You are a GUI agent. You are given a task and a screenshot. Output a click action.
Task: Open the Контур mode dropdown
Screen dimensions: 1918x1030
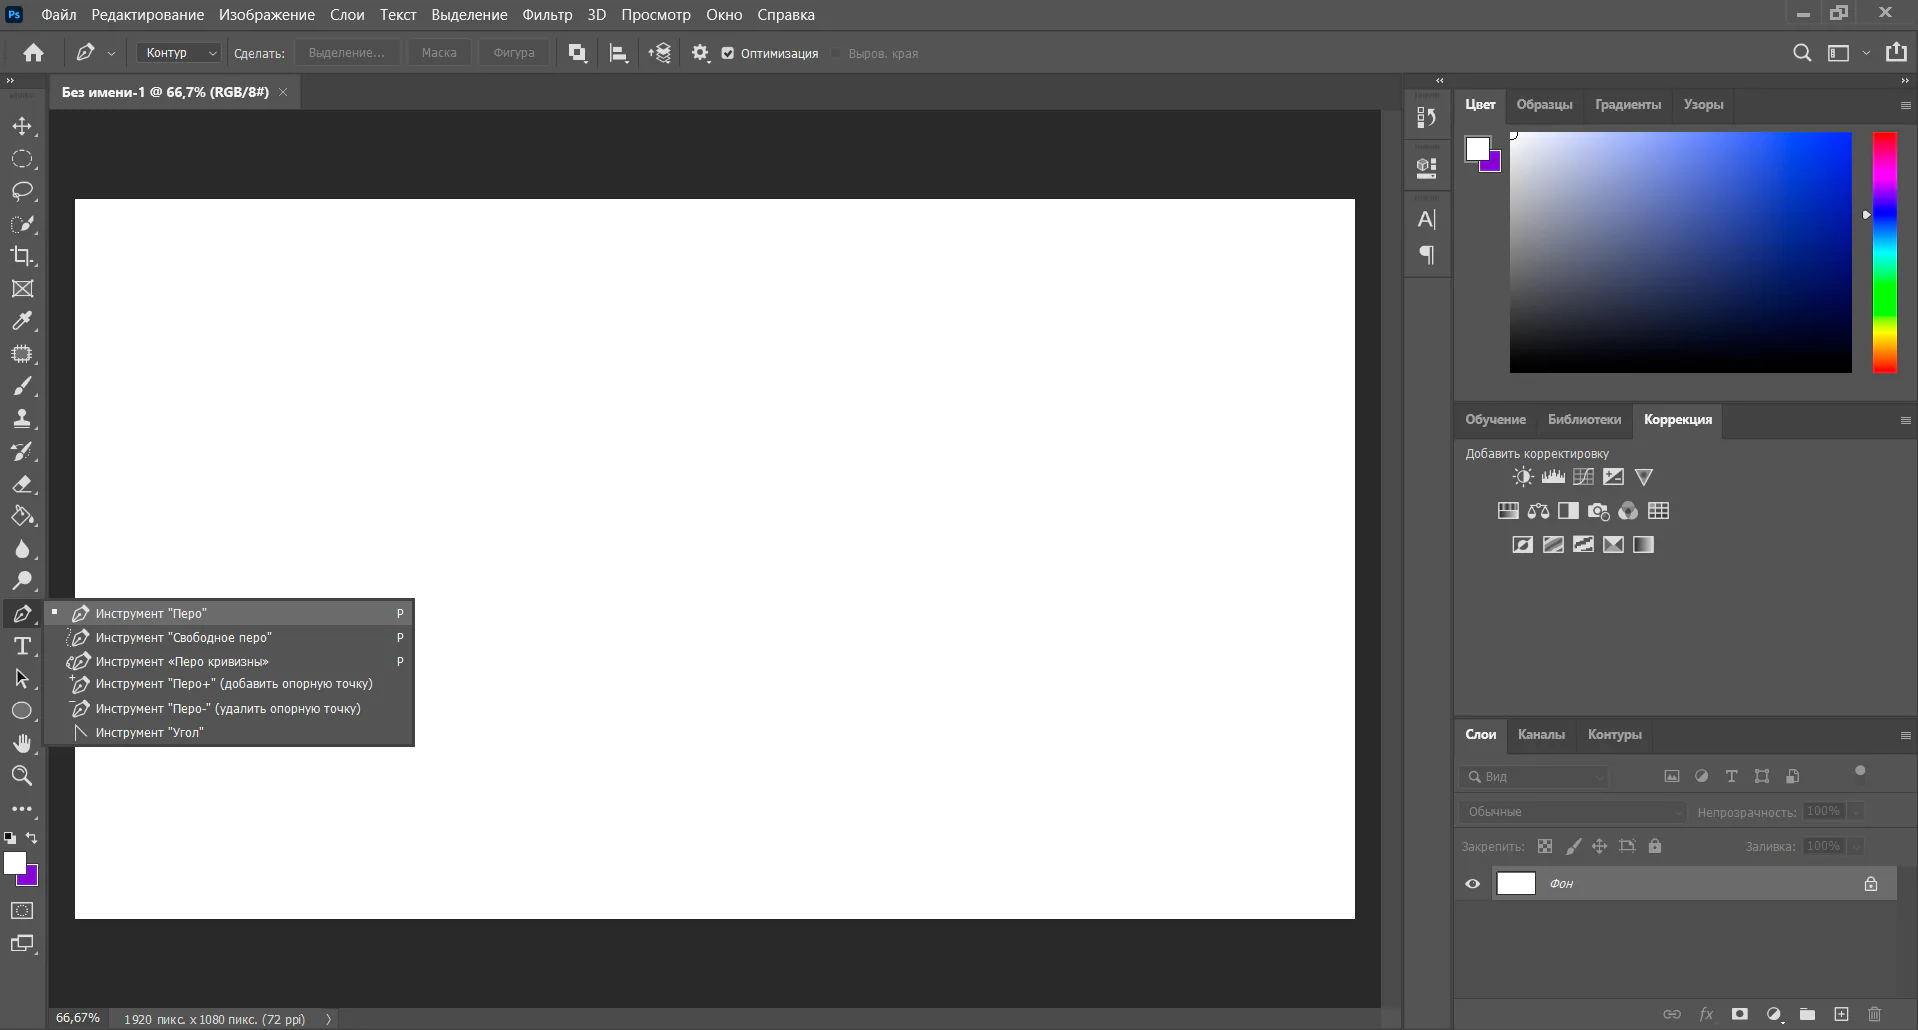pos(178,53)
